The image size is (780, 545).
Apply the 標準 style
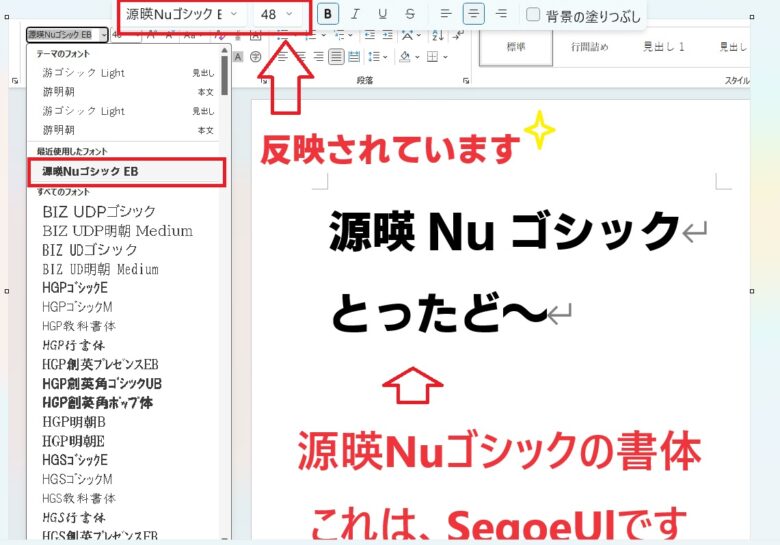tap(516, 47)
